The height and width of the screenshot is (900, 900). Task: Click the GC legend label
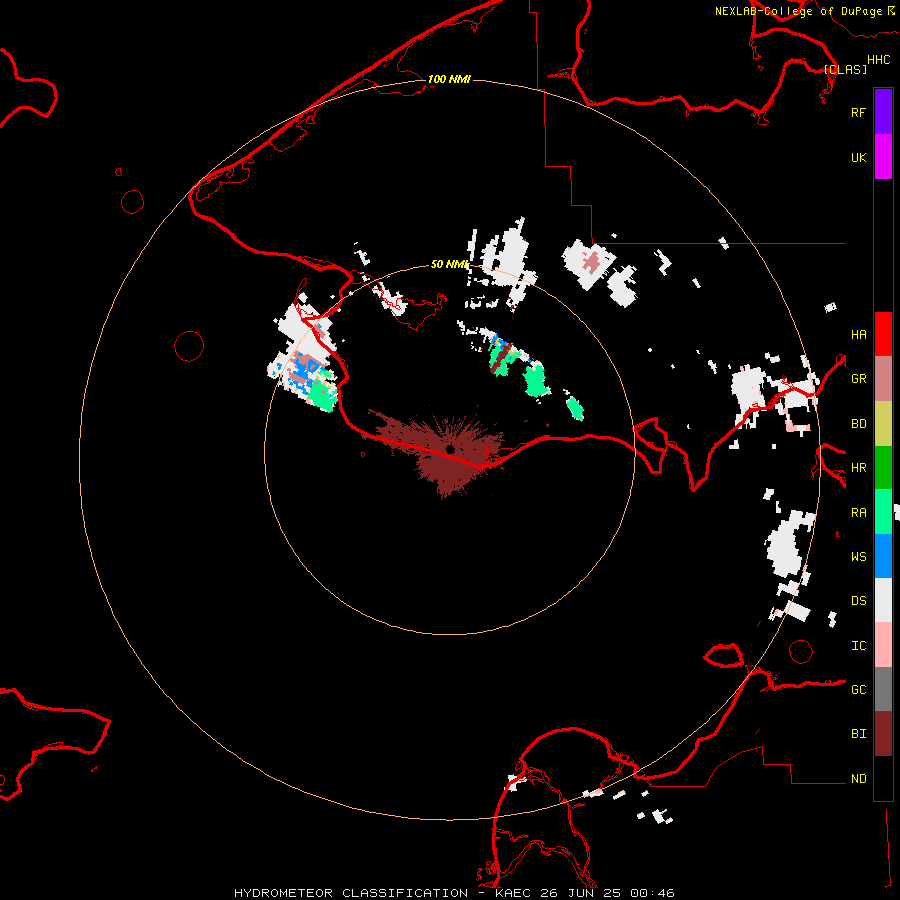[x=858, y=690]
